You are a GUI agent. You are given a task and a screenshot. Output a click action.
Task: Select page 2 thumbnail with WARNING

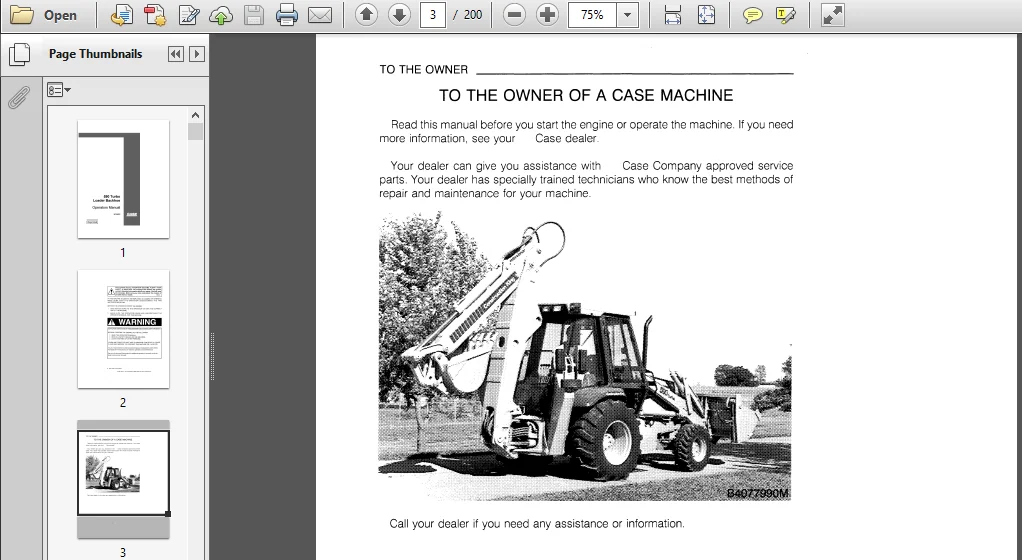coord(123,329)
